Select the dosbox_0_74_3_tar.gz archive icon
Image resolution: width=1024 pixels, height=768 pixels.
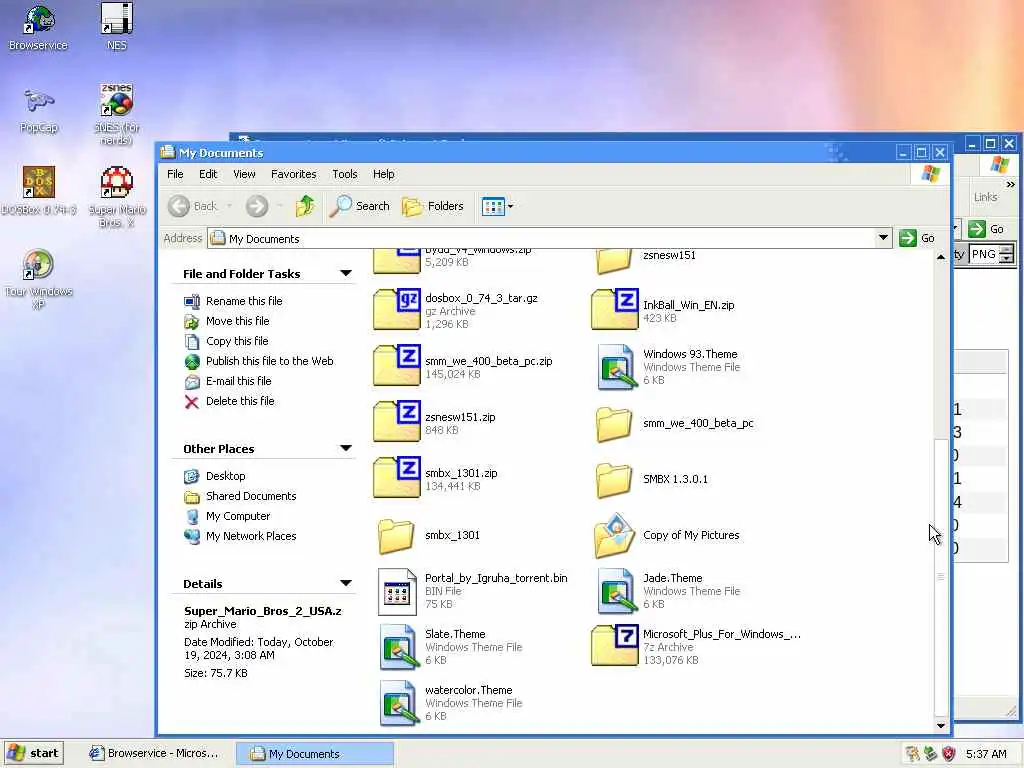tap(396, 310)
